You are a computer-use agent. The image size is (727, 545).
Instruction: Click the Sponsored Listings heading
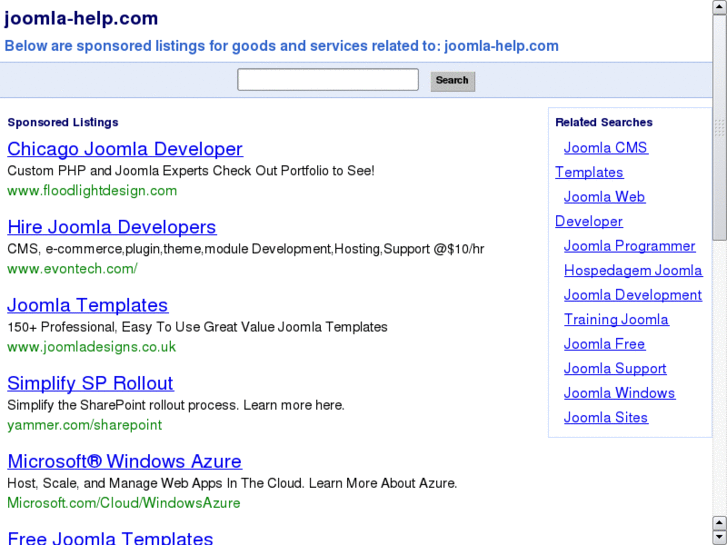pyautogui.click(x=63, y=122)
